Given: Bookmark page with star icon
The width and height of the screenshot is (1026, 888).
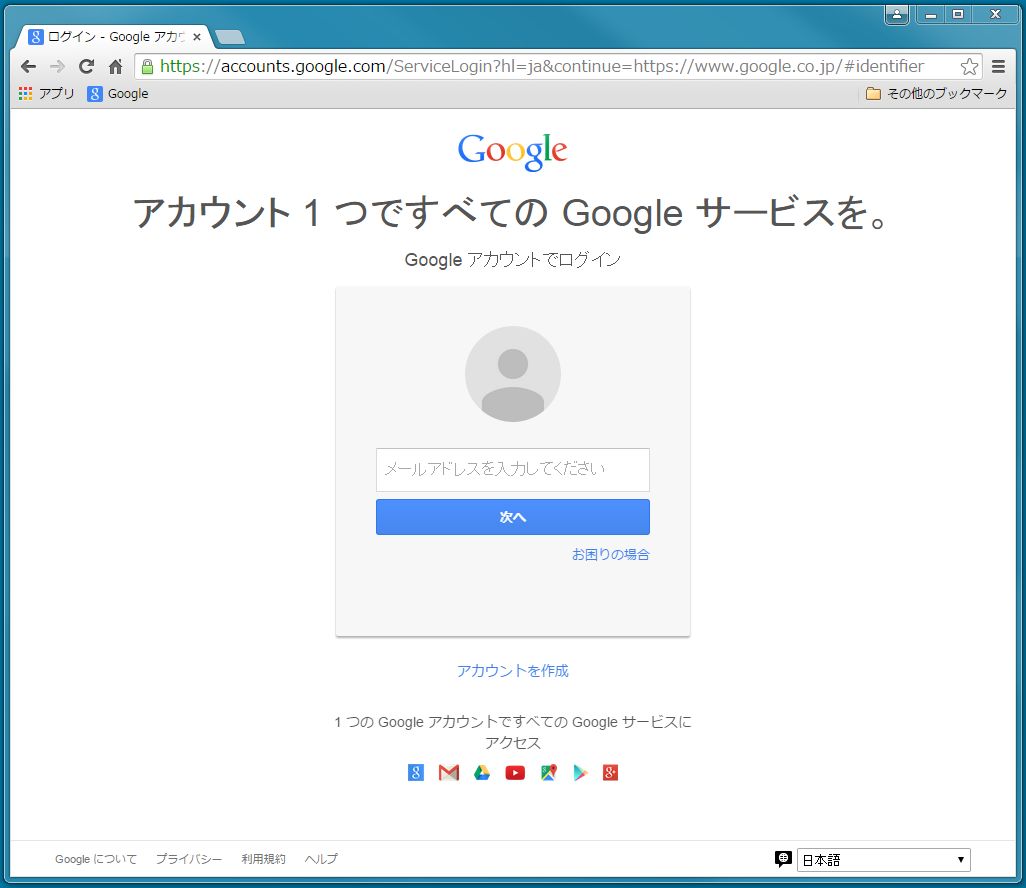Looking at the screenshot, I should pyautogui.click(x=969, y=66).
